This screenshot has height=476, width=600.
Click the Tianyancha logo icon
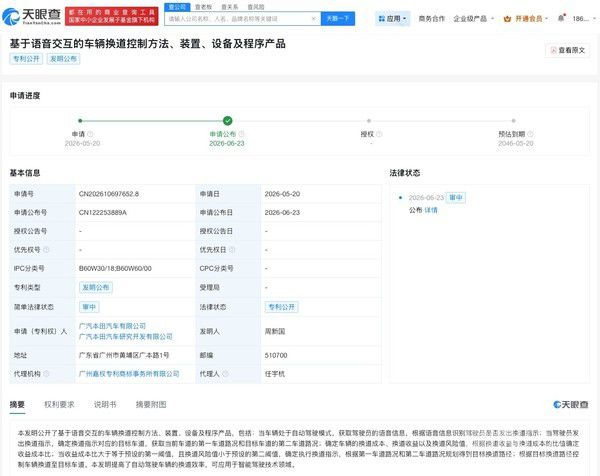pyautogui.click(x=10, y=17)
